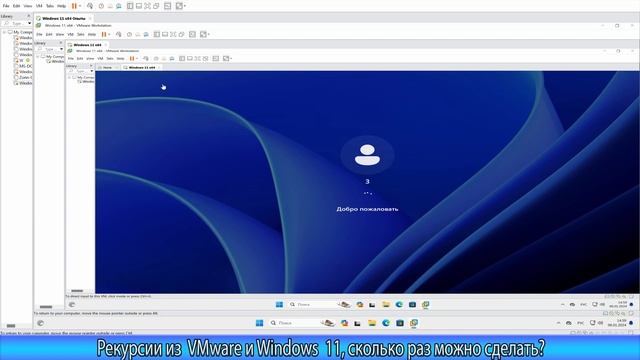Close the outermost Library panel
The image size is (640, 360).
click(x=29, y=16)
